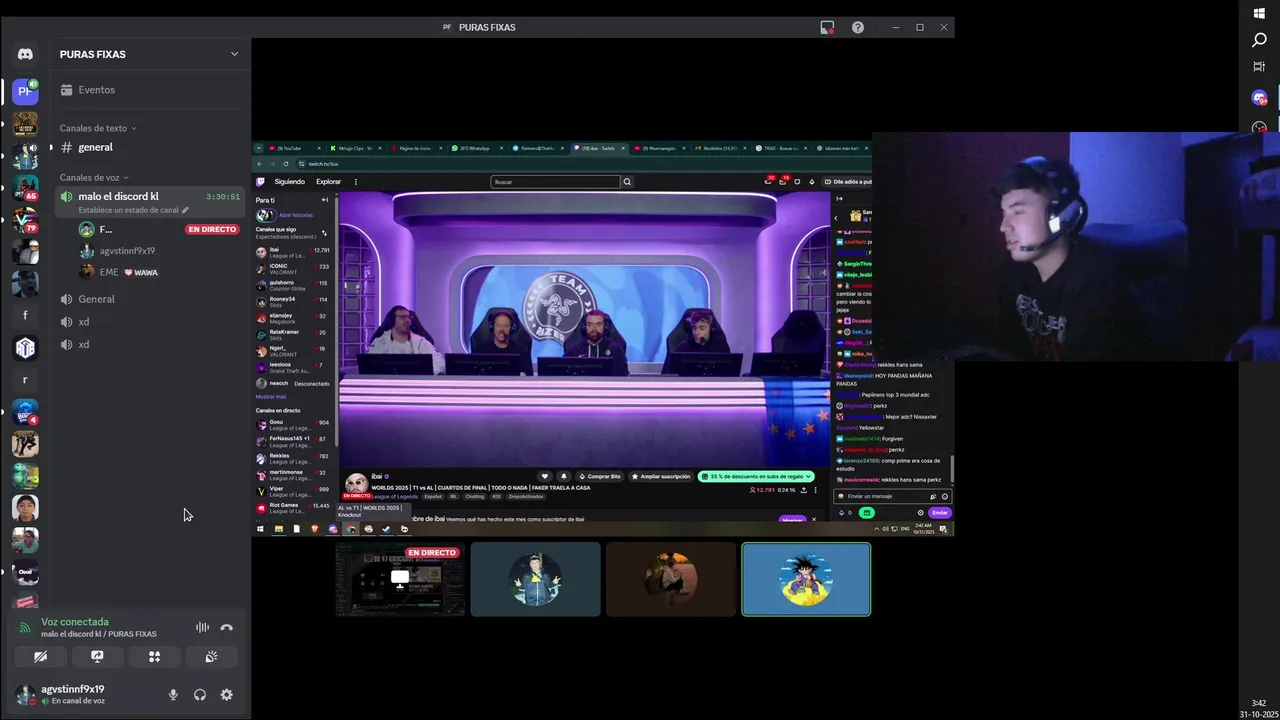This screenshot has height=720, width=1280.
Task: Open the white cube logo server
Action: [x=25, y=347]
